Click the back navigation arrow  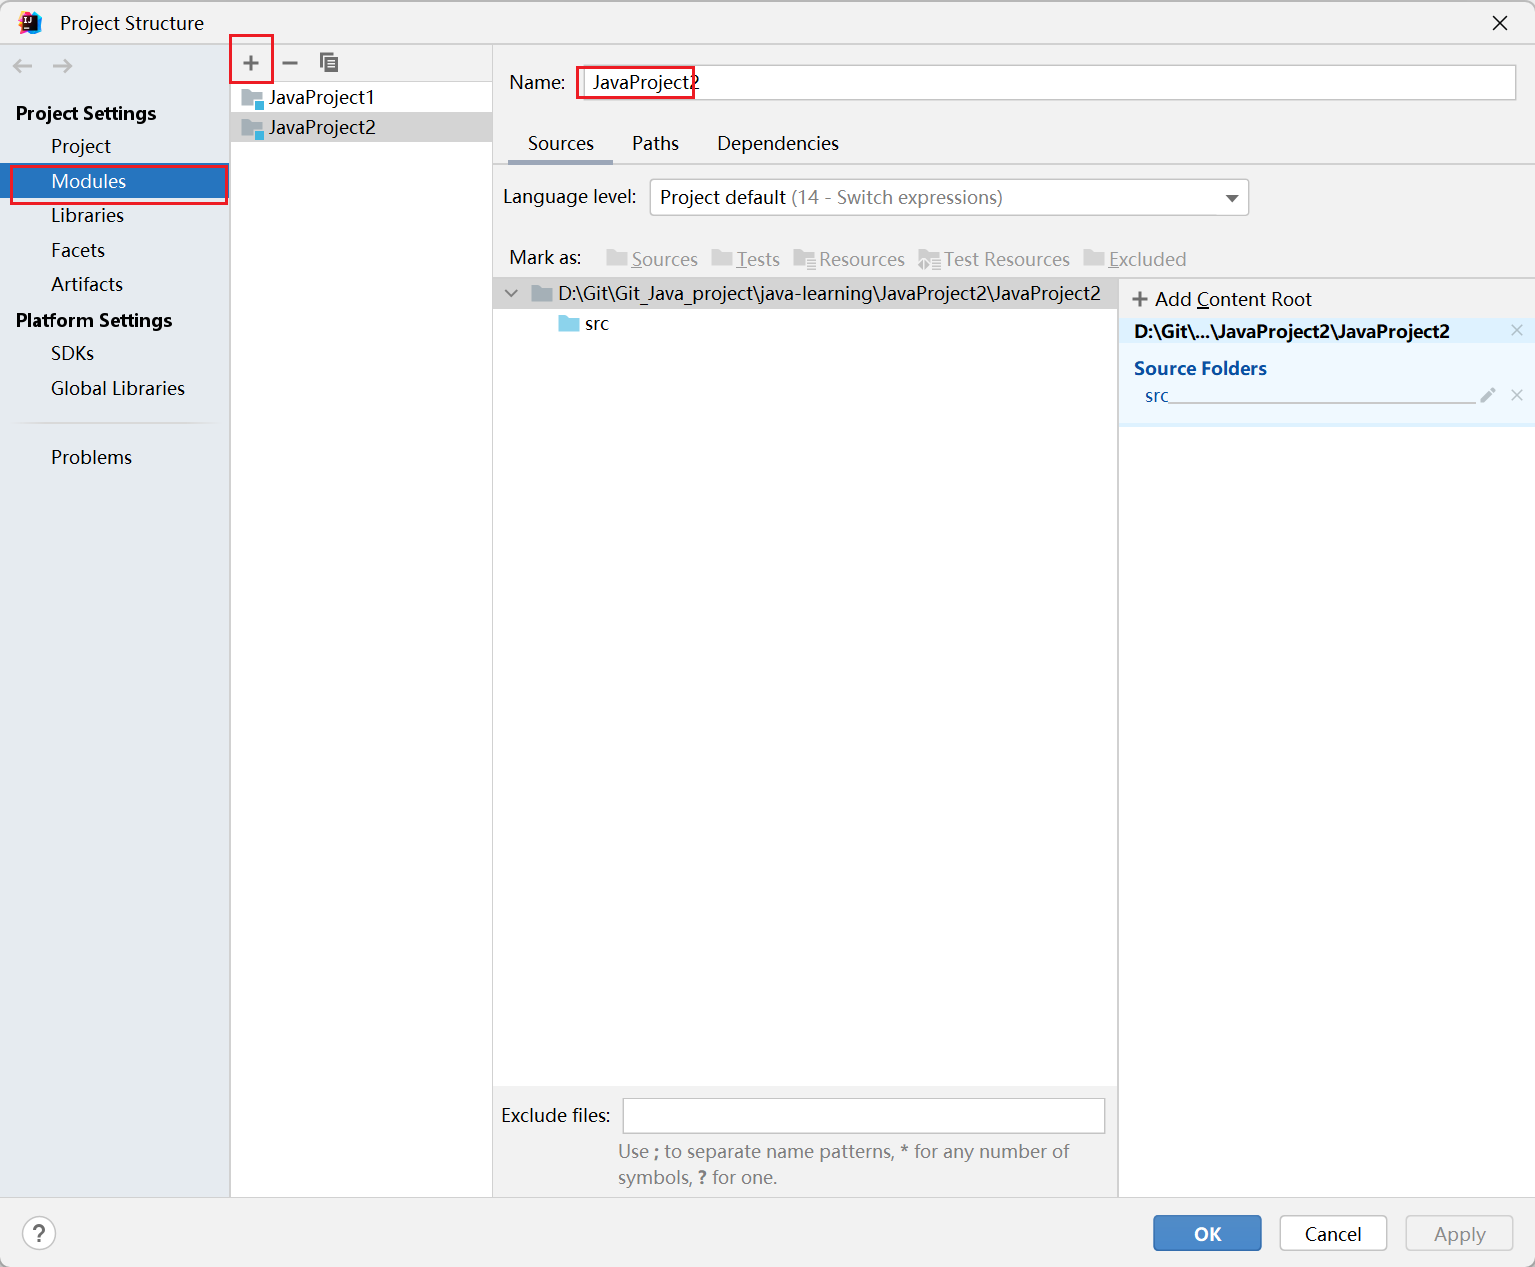click(23, 66)
